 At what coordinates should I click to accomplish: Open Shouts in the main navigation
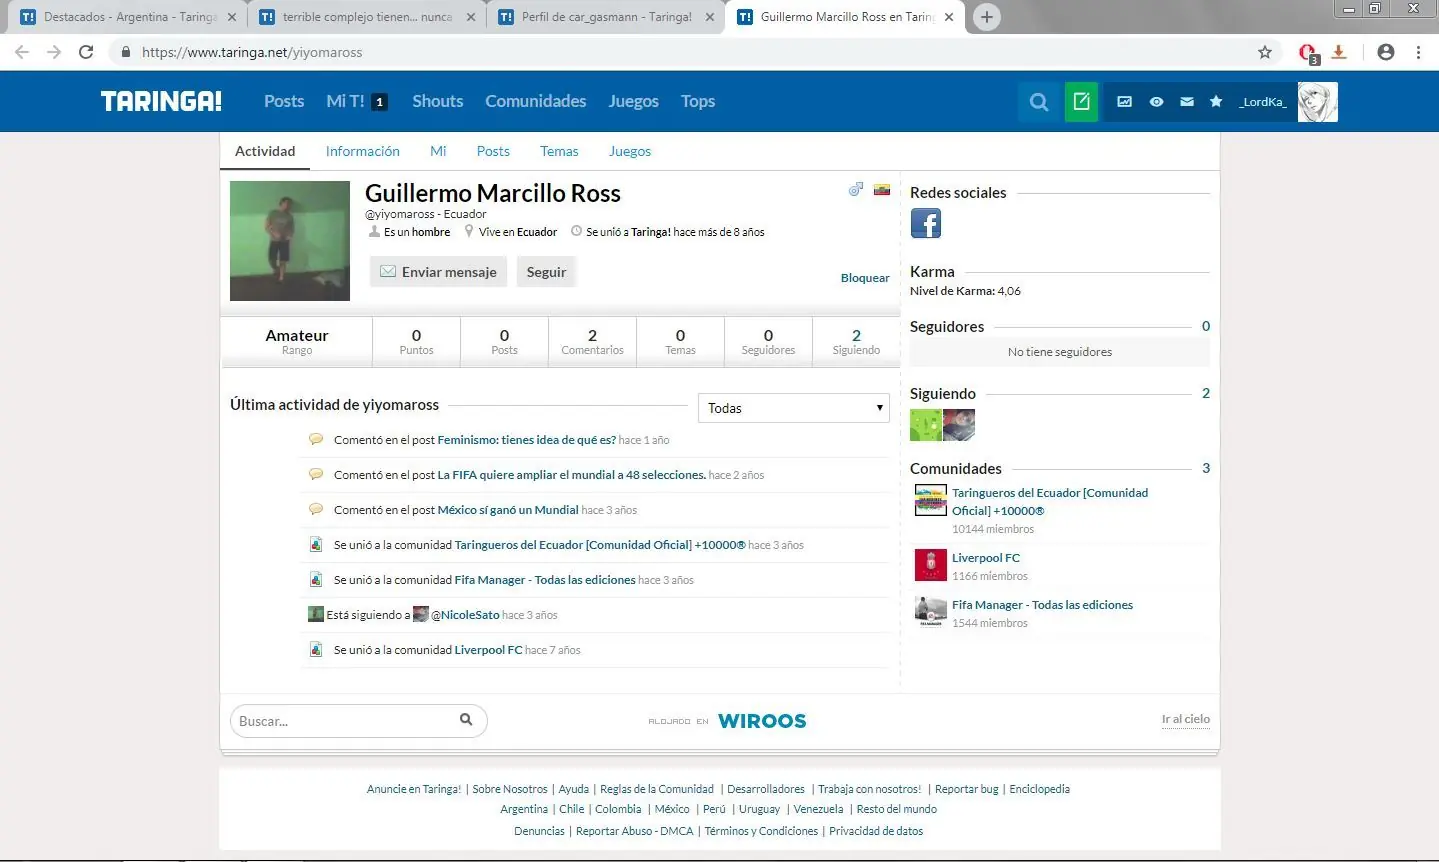pos(438,101)
